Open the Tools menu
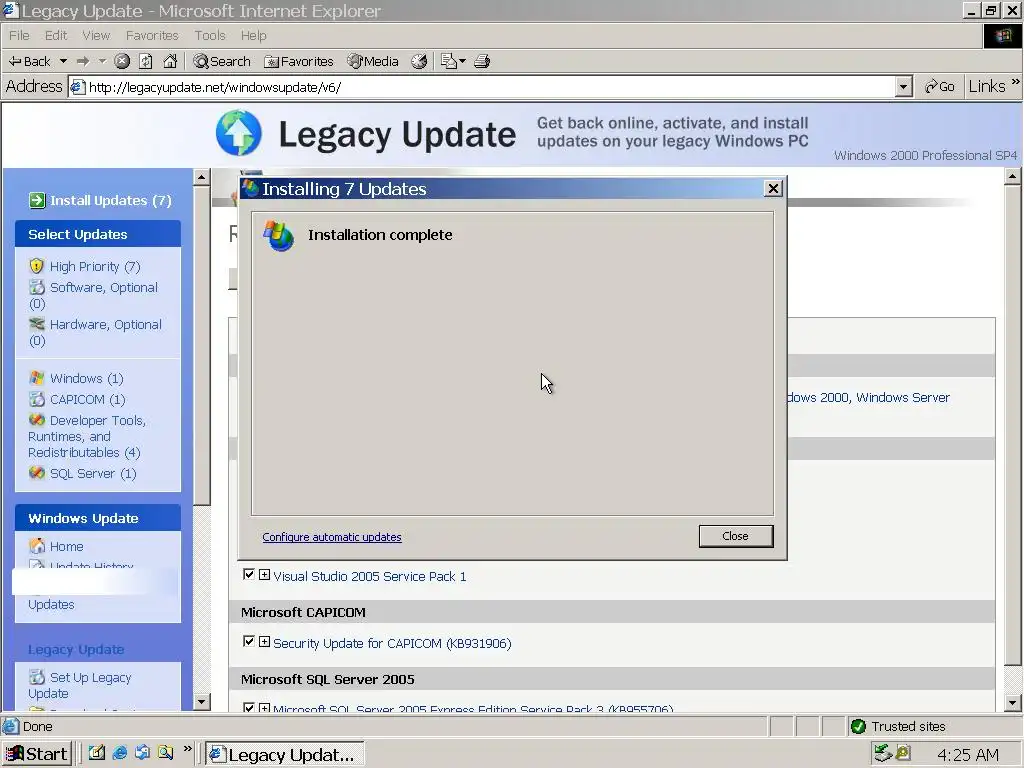The height and width of the screenshot is (768, 1024). (x=210, y=35)
